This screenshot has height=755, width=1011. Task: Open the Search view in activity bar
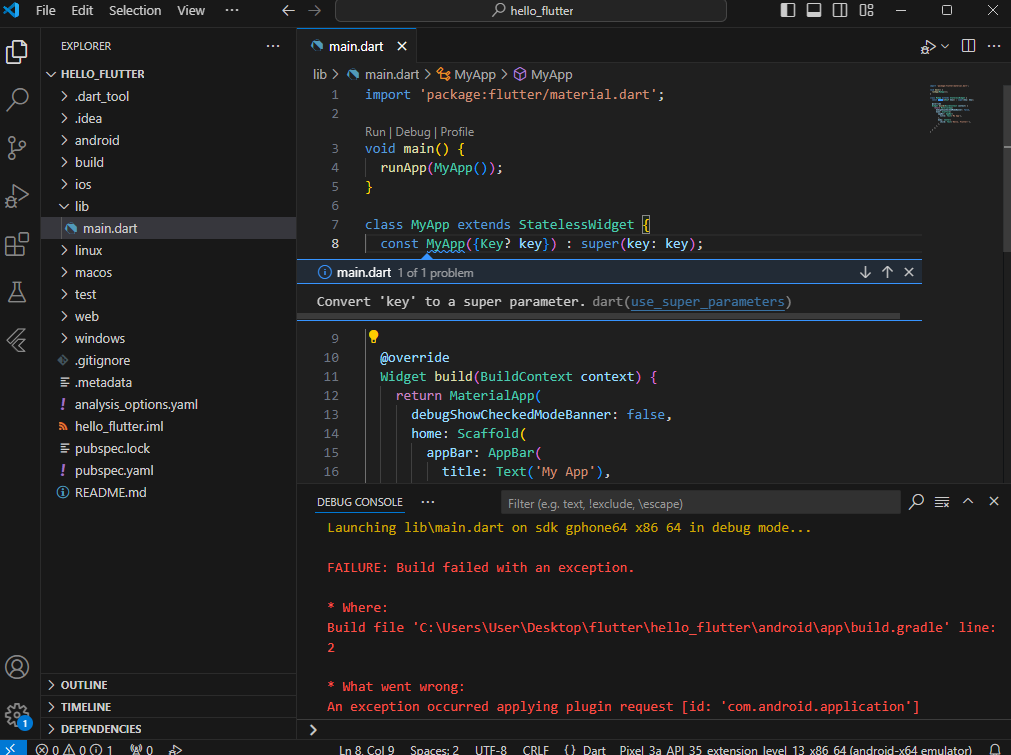pos(17,99)
